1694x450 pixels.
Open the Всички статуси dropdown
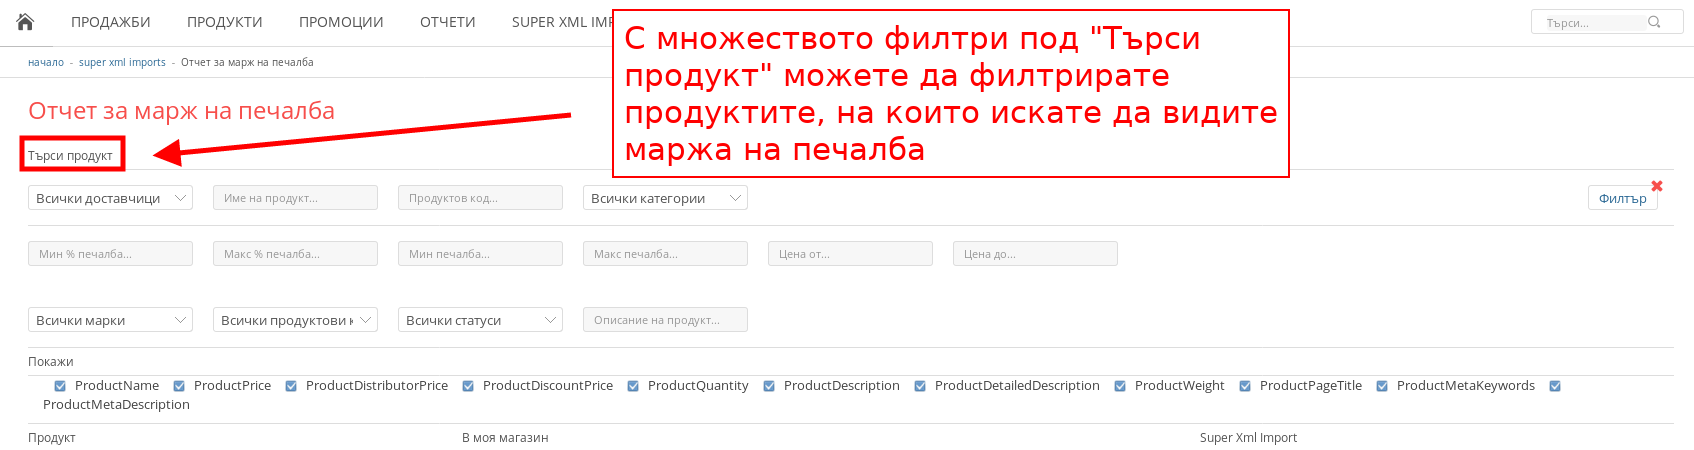coord(480,320)
